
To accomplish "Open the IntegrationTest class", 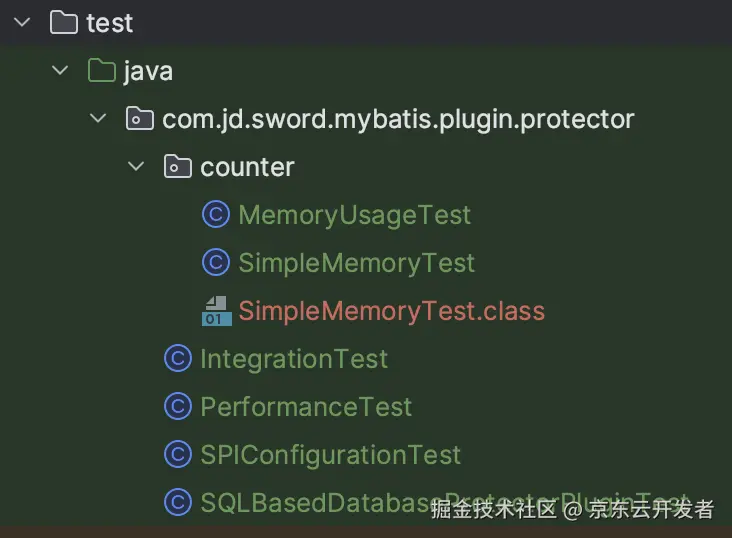I will point(294,359).
